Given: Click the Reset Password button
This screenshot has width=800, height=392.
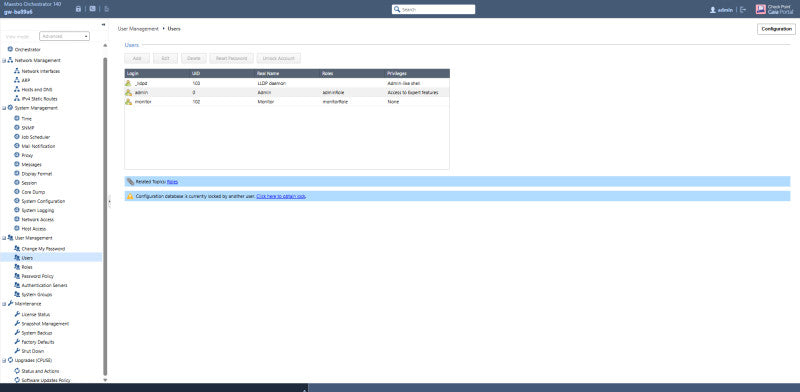Looking at the screenshot, I should click(232, 58).
